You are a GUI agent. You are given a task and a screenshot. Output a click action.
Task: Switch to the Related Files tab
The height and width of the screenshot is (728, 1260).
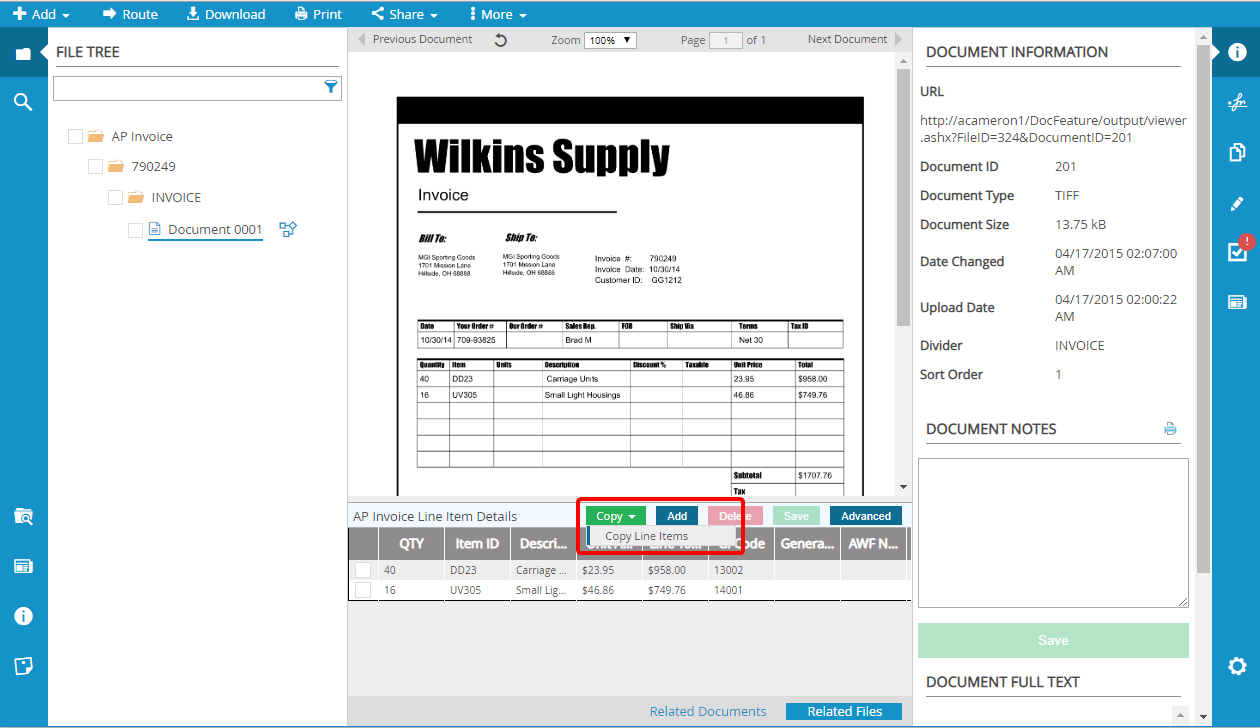(x=844, y=711)
